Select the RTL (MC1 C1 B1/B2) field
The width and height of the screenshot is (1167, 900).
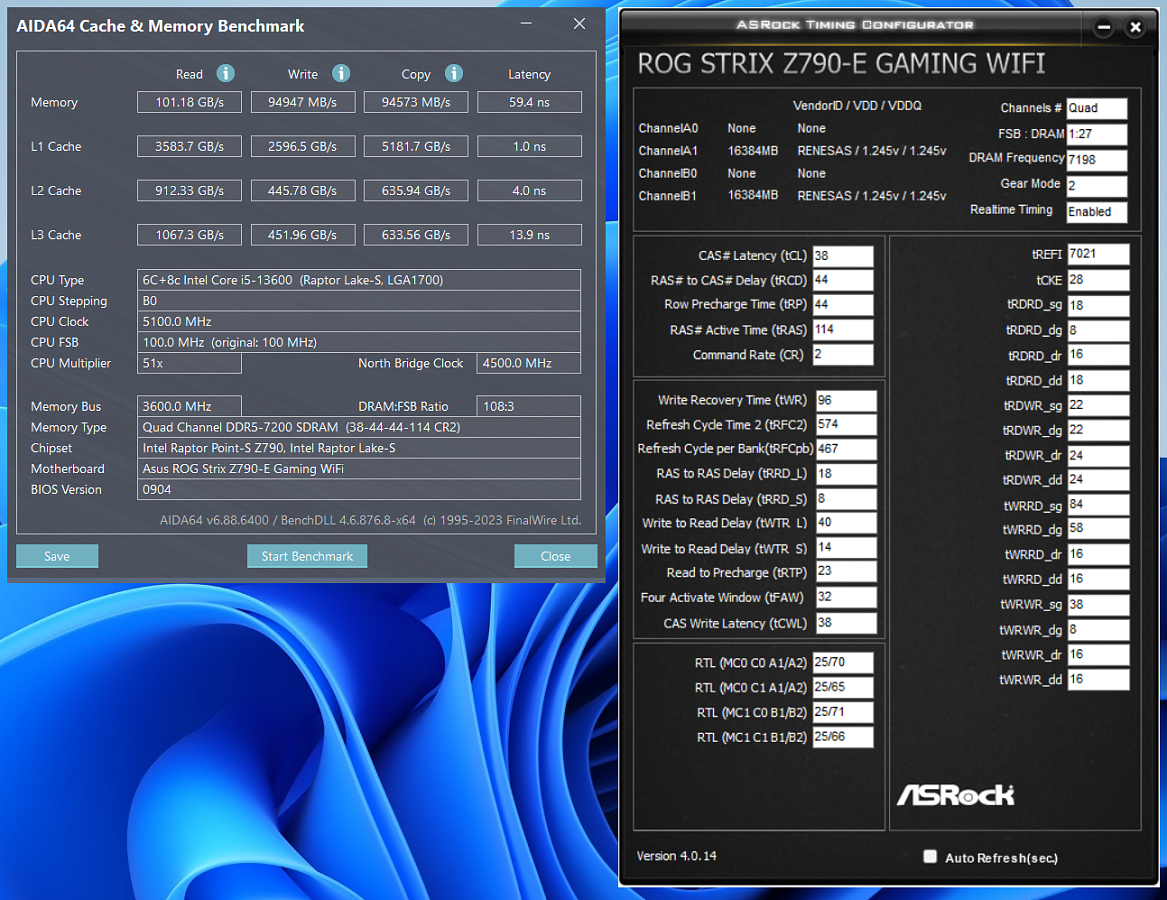843,737
